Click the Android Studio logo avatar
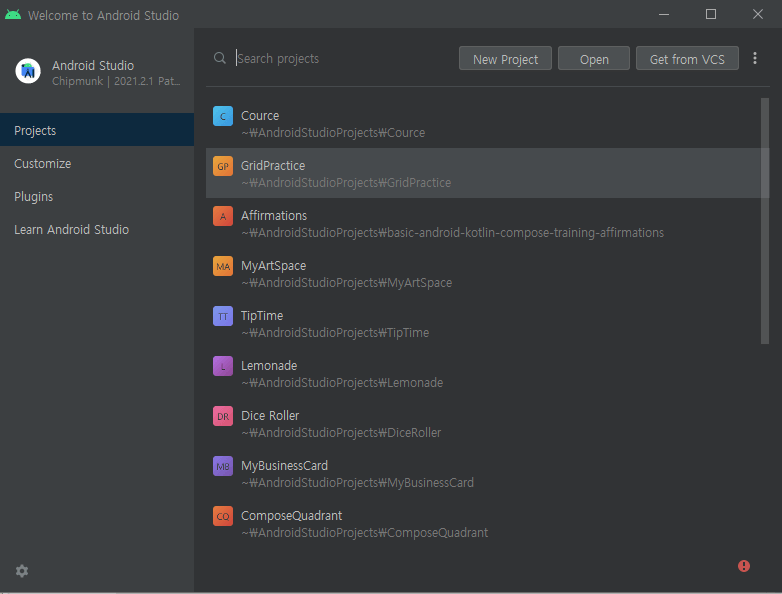Viewport: 782px width, 594px height. (x=28, y=71)
